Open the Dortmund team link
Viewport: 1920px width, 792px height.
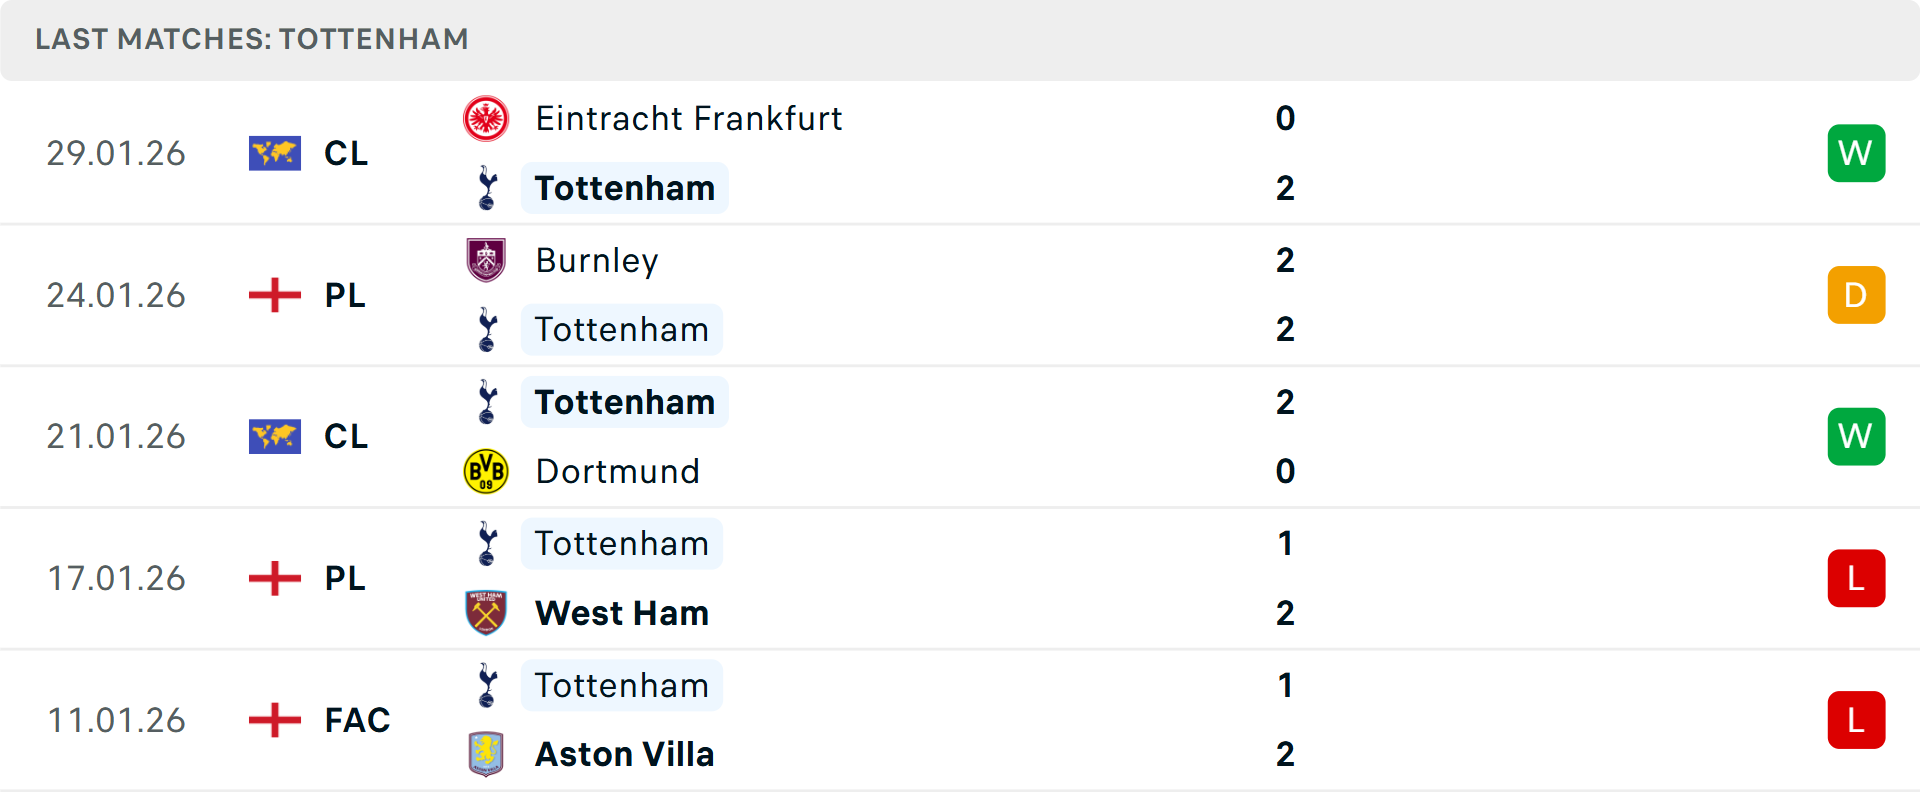coord(617,471)
